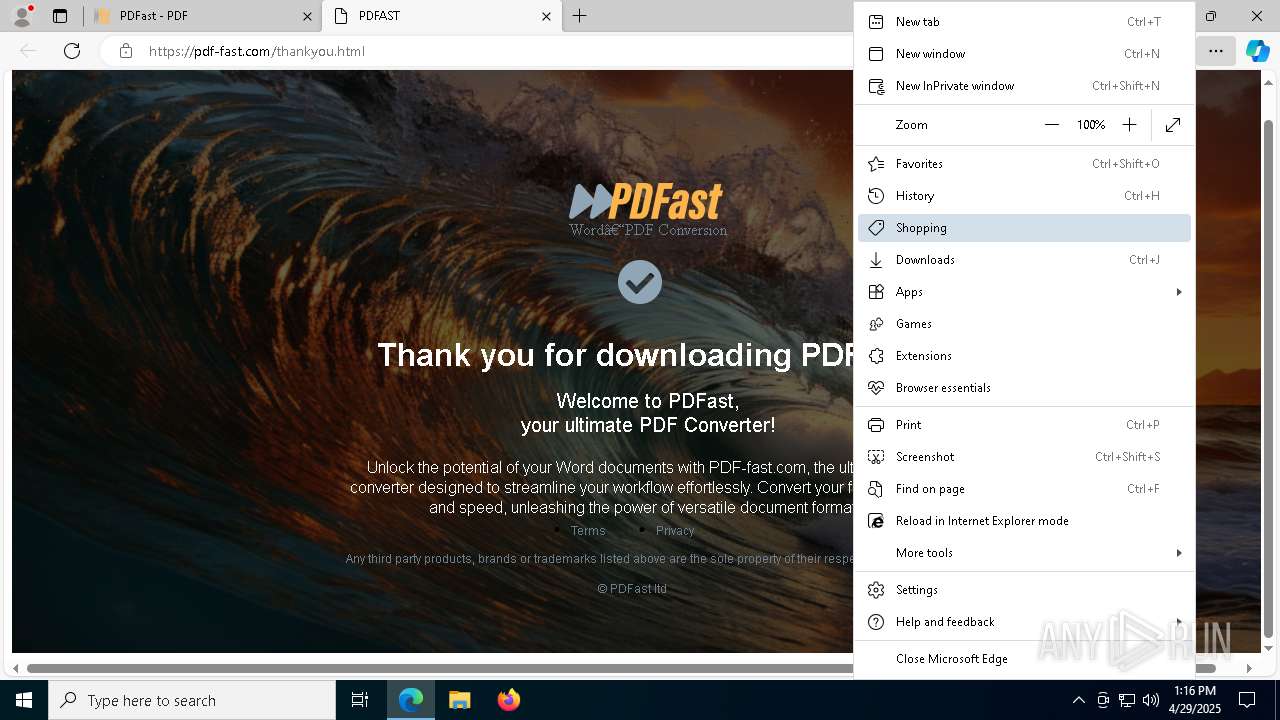Image resolution: width=1280 pixels, height=720 pixels.
Task: Click the address bar URL
Action: click(x=257, y=51)
